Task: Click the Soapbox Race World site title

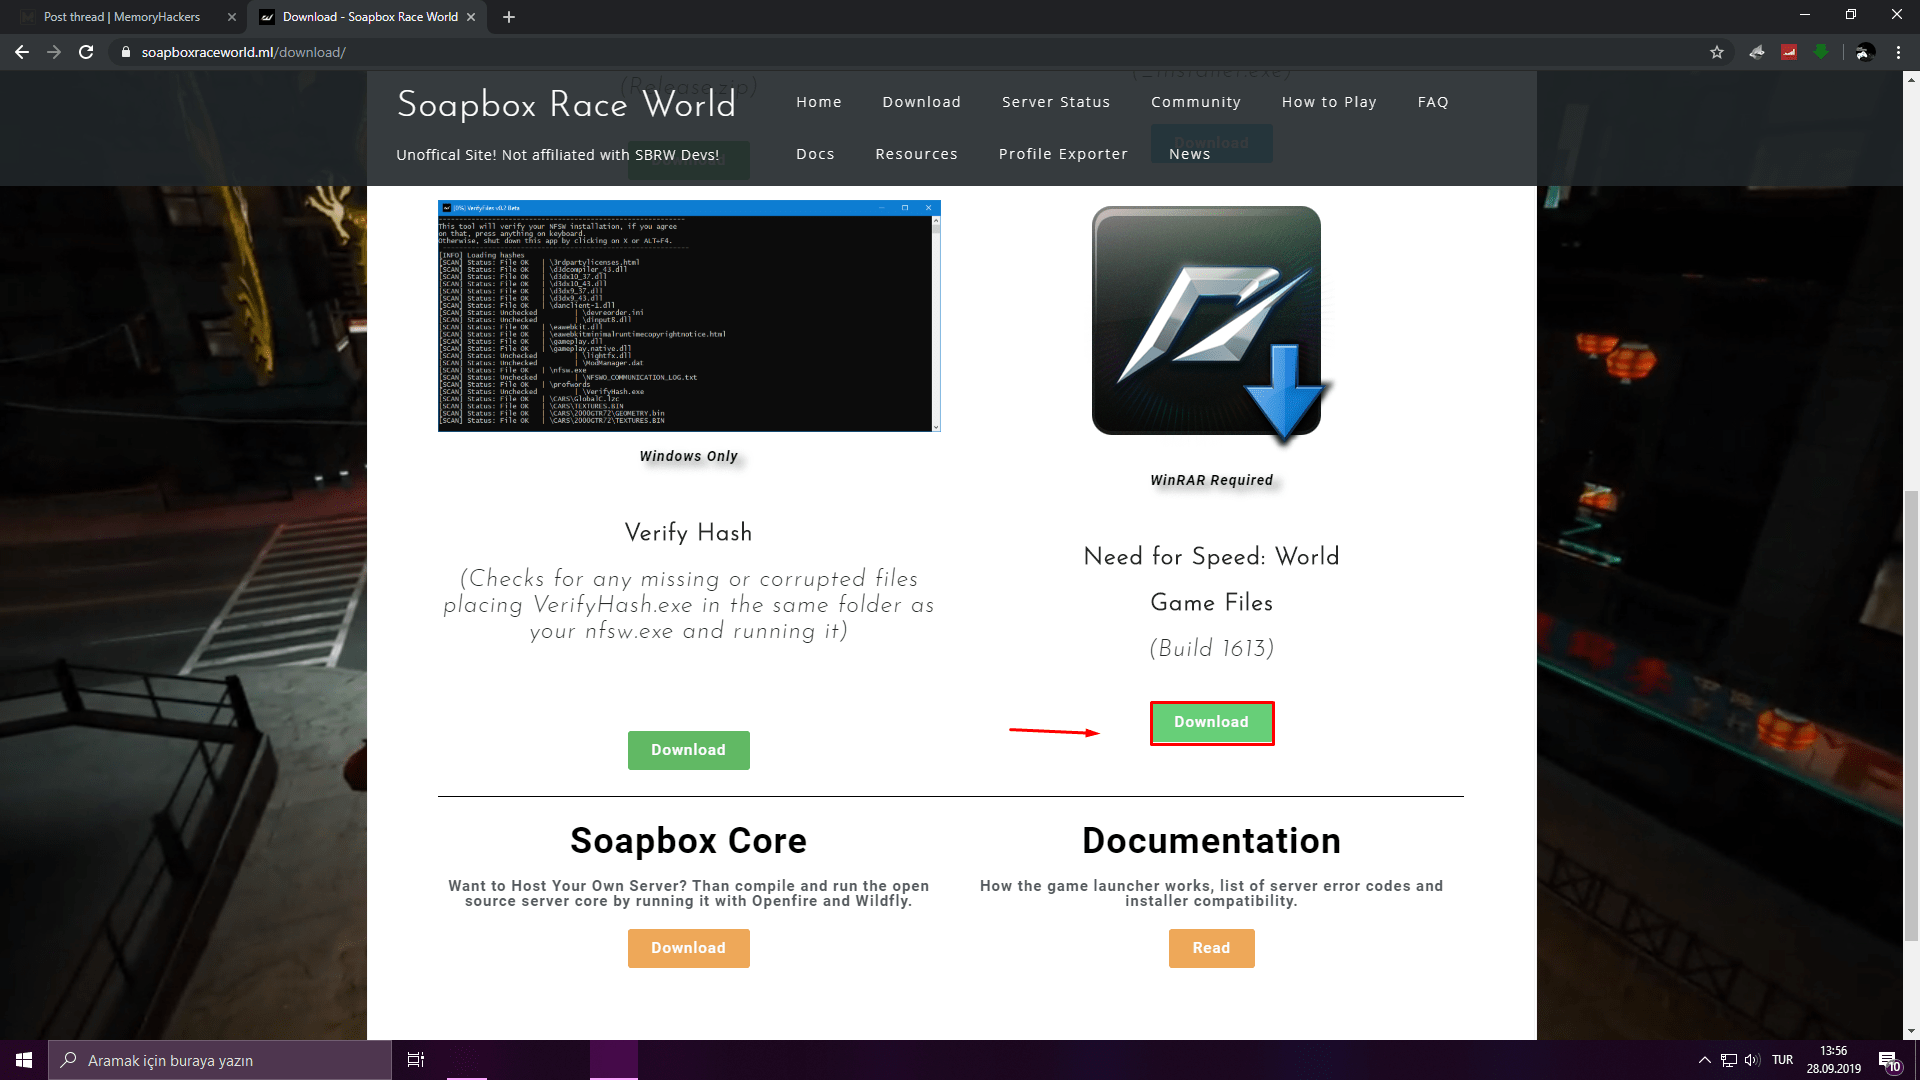Action: pyautogui.click(x=566, y=104)
